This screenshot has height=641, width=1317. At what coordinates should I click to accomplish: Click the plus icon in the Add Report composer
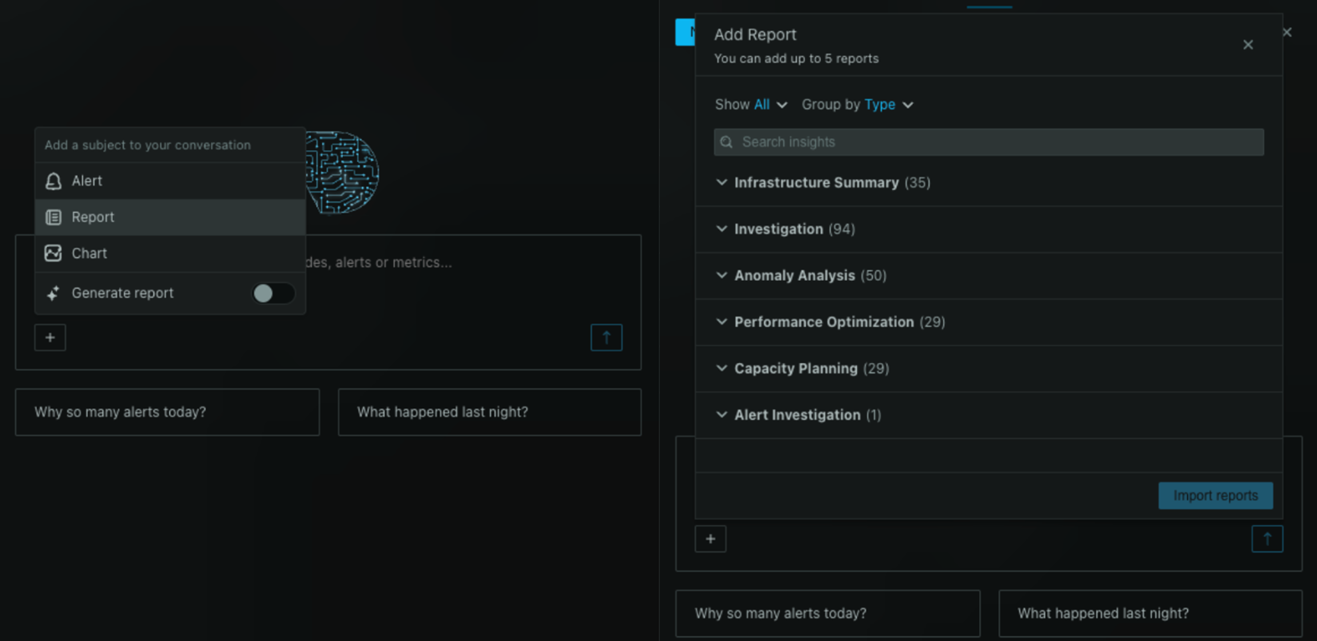(x=711, y=538)
